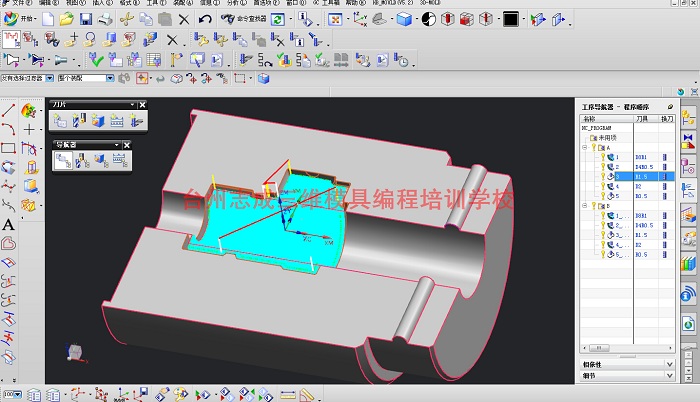Pin the Operation Navigator panel
The image size is (700, 402).
670,107
